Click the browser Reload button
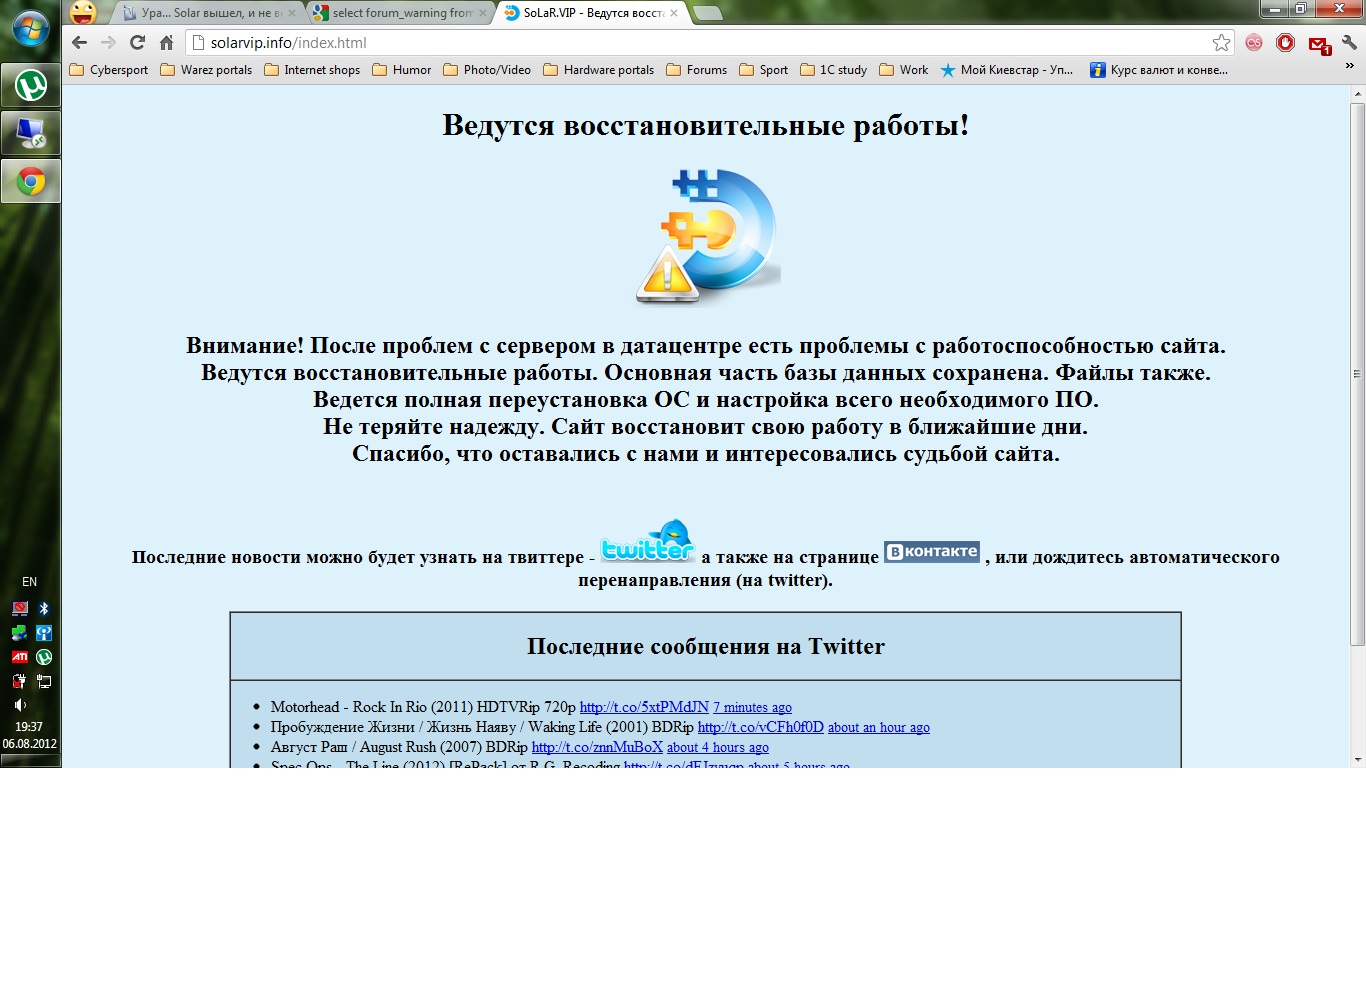1366x1000 pixels. click(x=137, y=42)
